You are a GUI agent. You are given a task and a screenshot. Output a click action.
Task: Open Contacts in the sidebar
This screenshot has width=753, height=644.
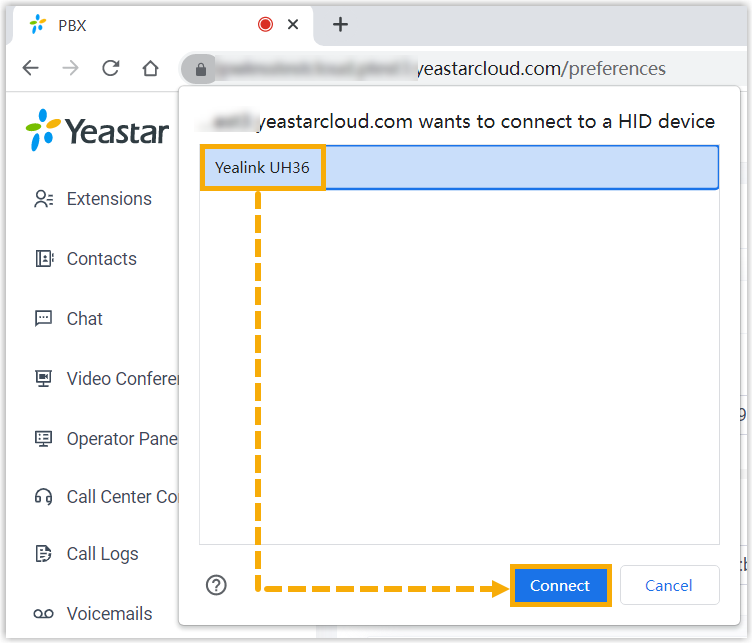coord(102,259)
